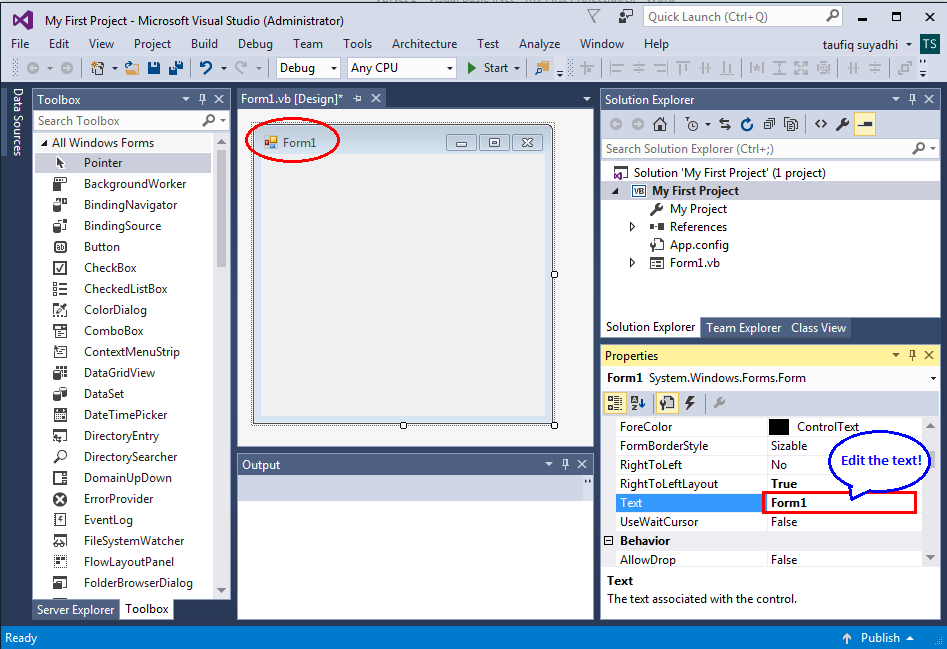Screen dimensions: 947x649
Task: Toggle auto-hide pin on Toolbox panel
Action: coord(202,99)
